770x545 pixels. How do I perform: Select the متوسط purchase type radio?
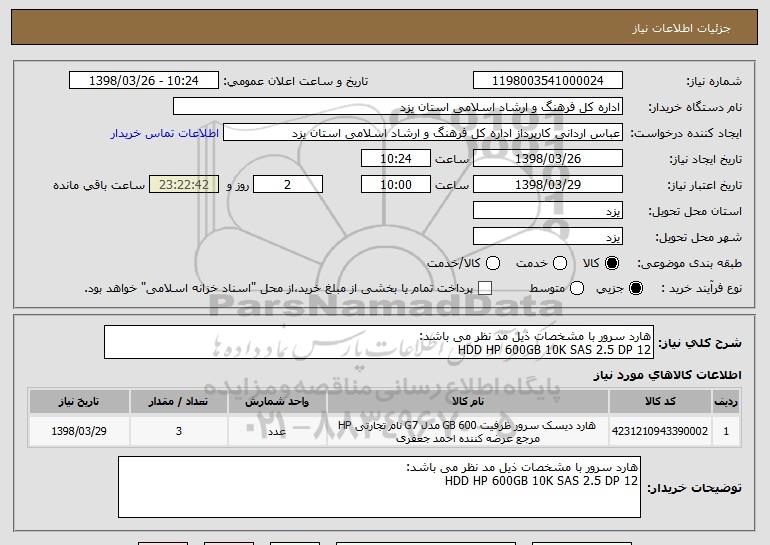pos(577,288)
